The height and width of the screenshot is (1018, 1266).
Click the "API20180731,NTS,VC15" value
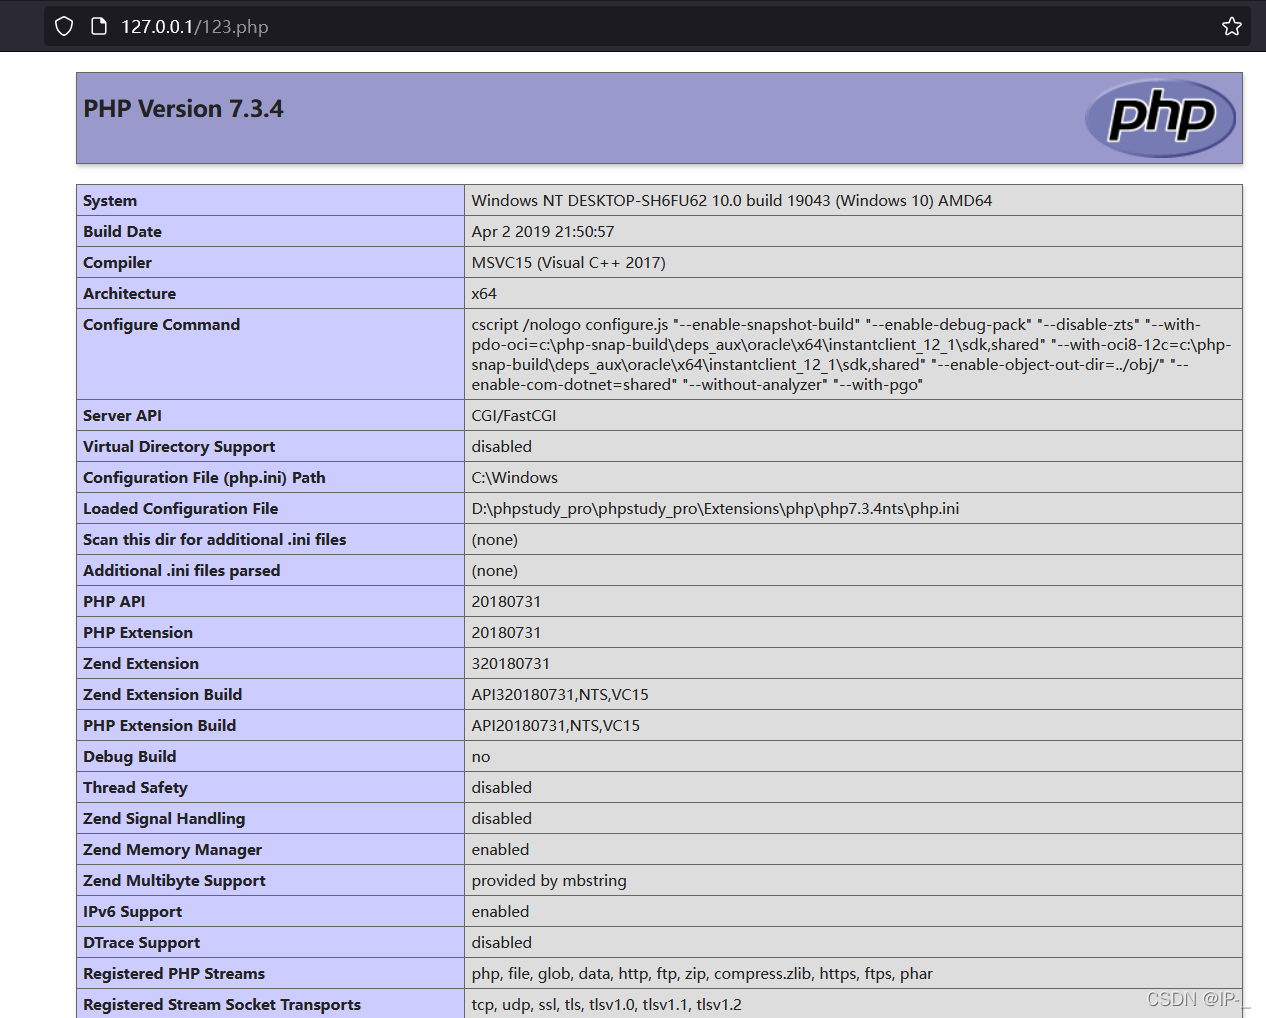click(556, 726)
